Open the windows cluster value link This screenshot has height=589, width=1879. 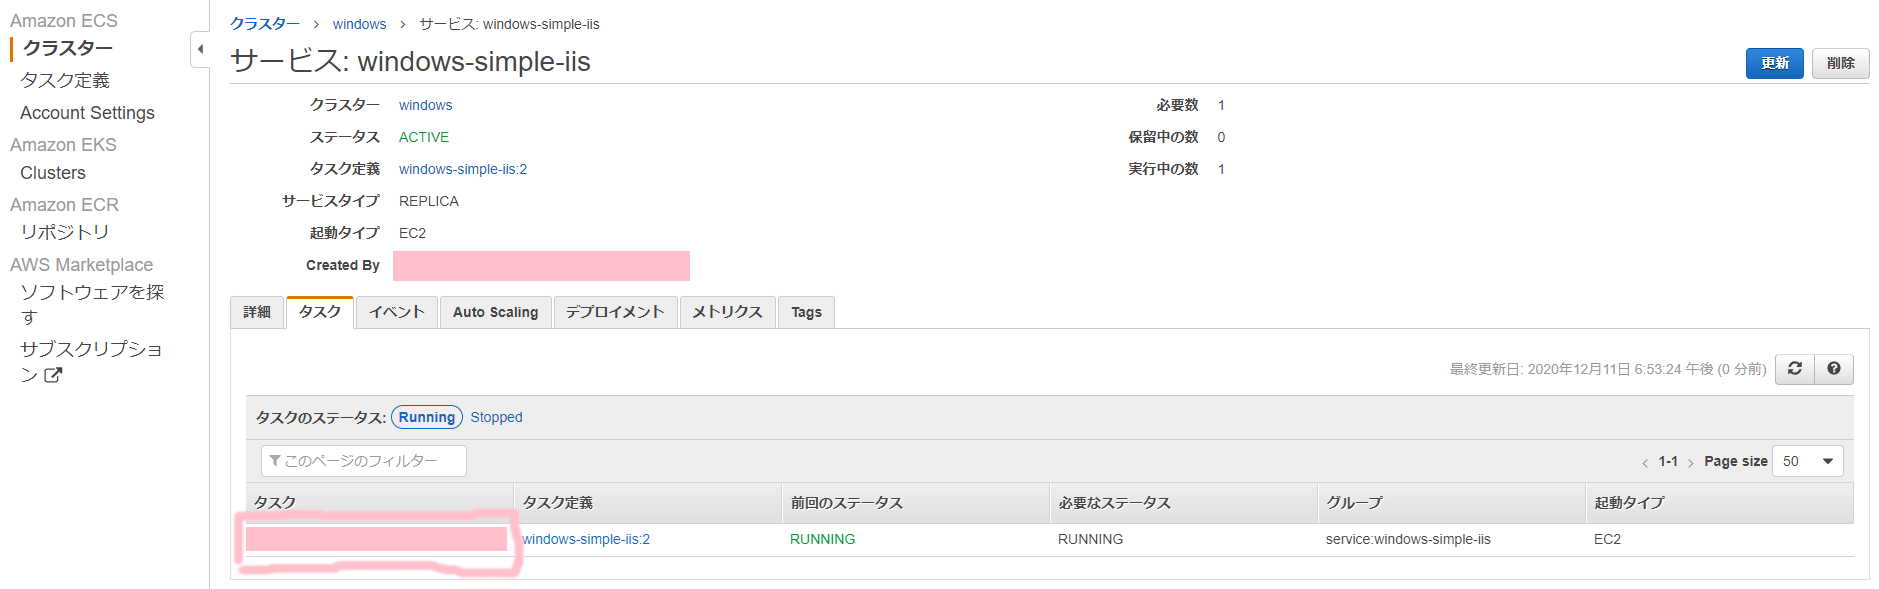[x=425, y=105]
